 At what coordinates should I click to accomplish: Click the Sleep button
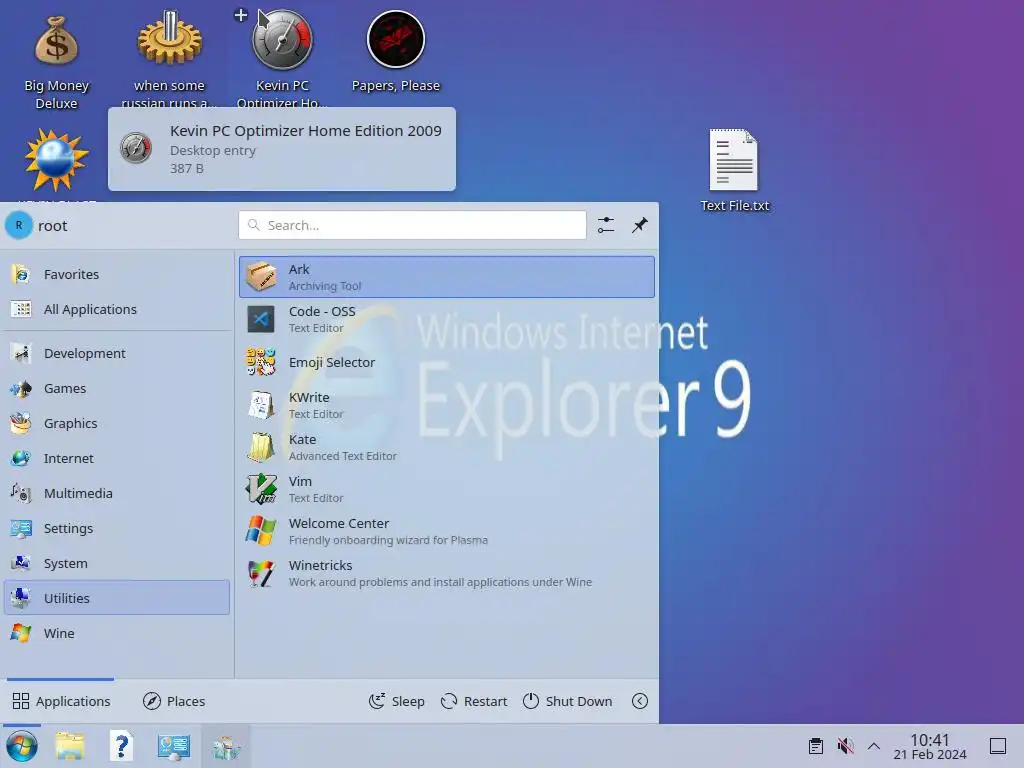(x=396, y=701)
